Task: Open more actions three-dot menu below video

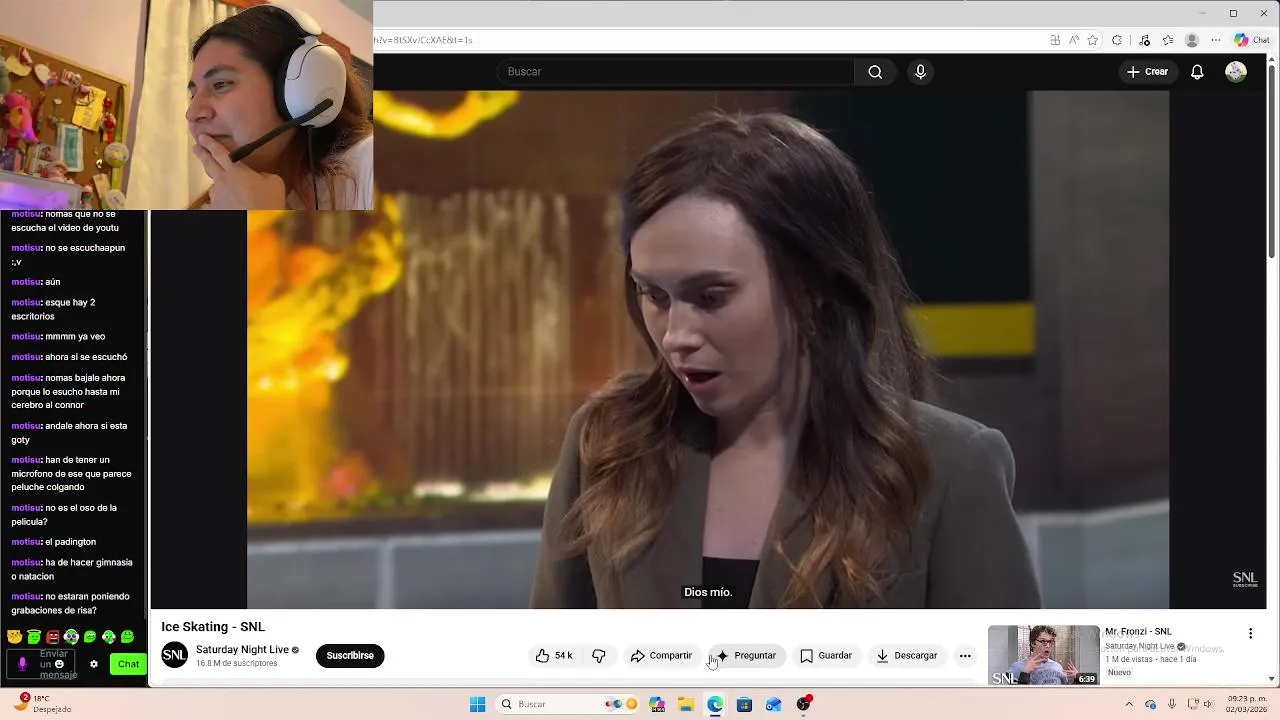Action: [965, 656]
